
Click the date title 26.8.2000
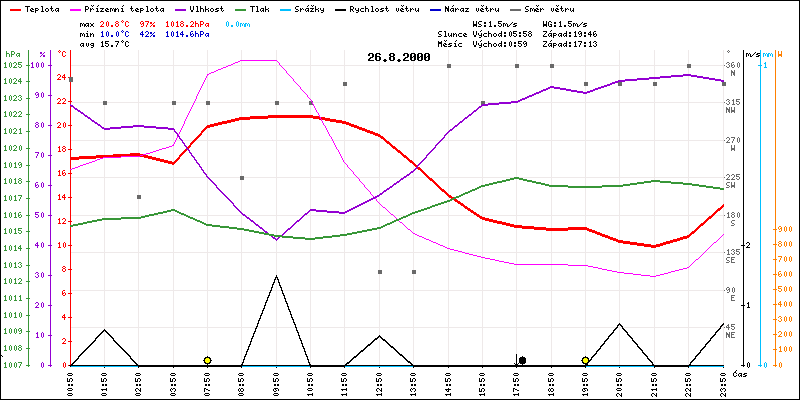(397, 57)
